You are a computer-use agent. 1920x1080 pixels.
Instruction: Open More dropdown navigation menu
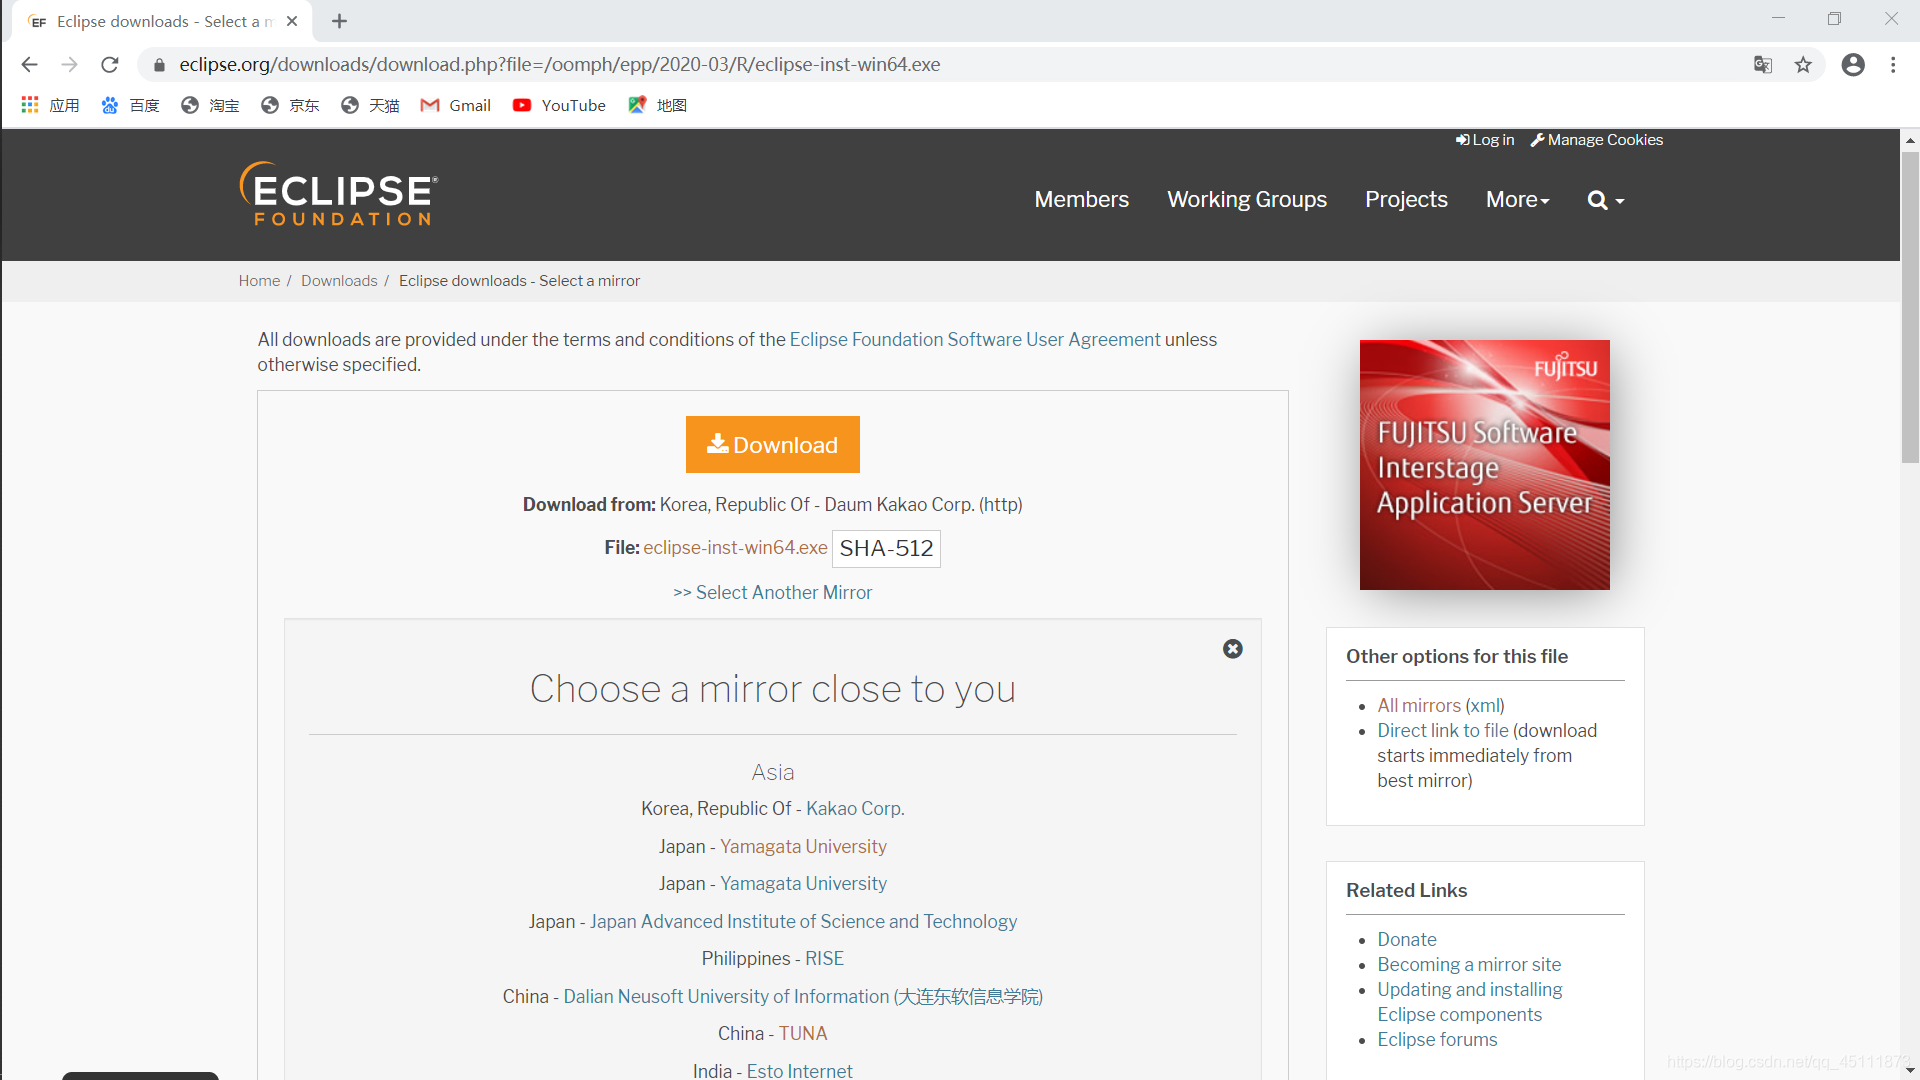pyautogui.click(x=1515, y=199)
